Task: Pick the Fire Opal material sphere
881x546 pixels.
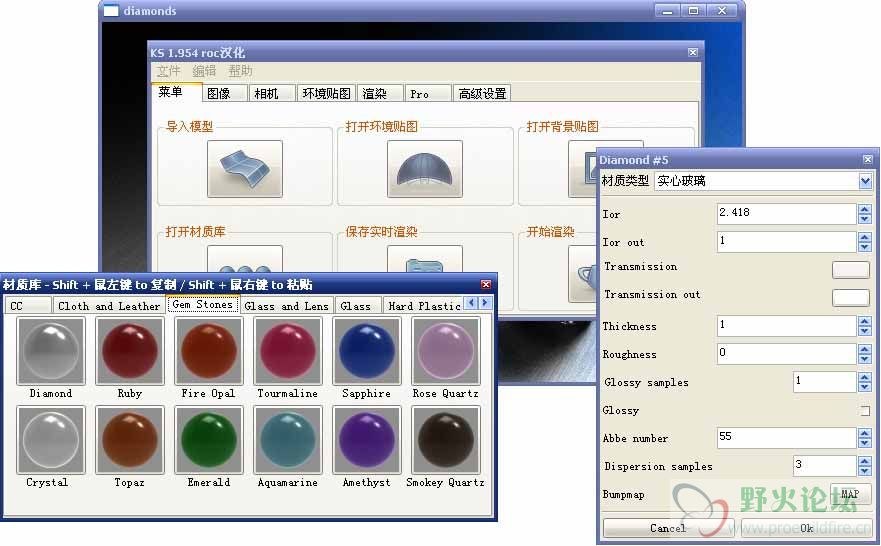Action: click(208, 351)
